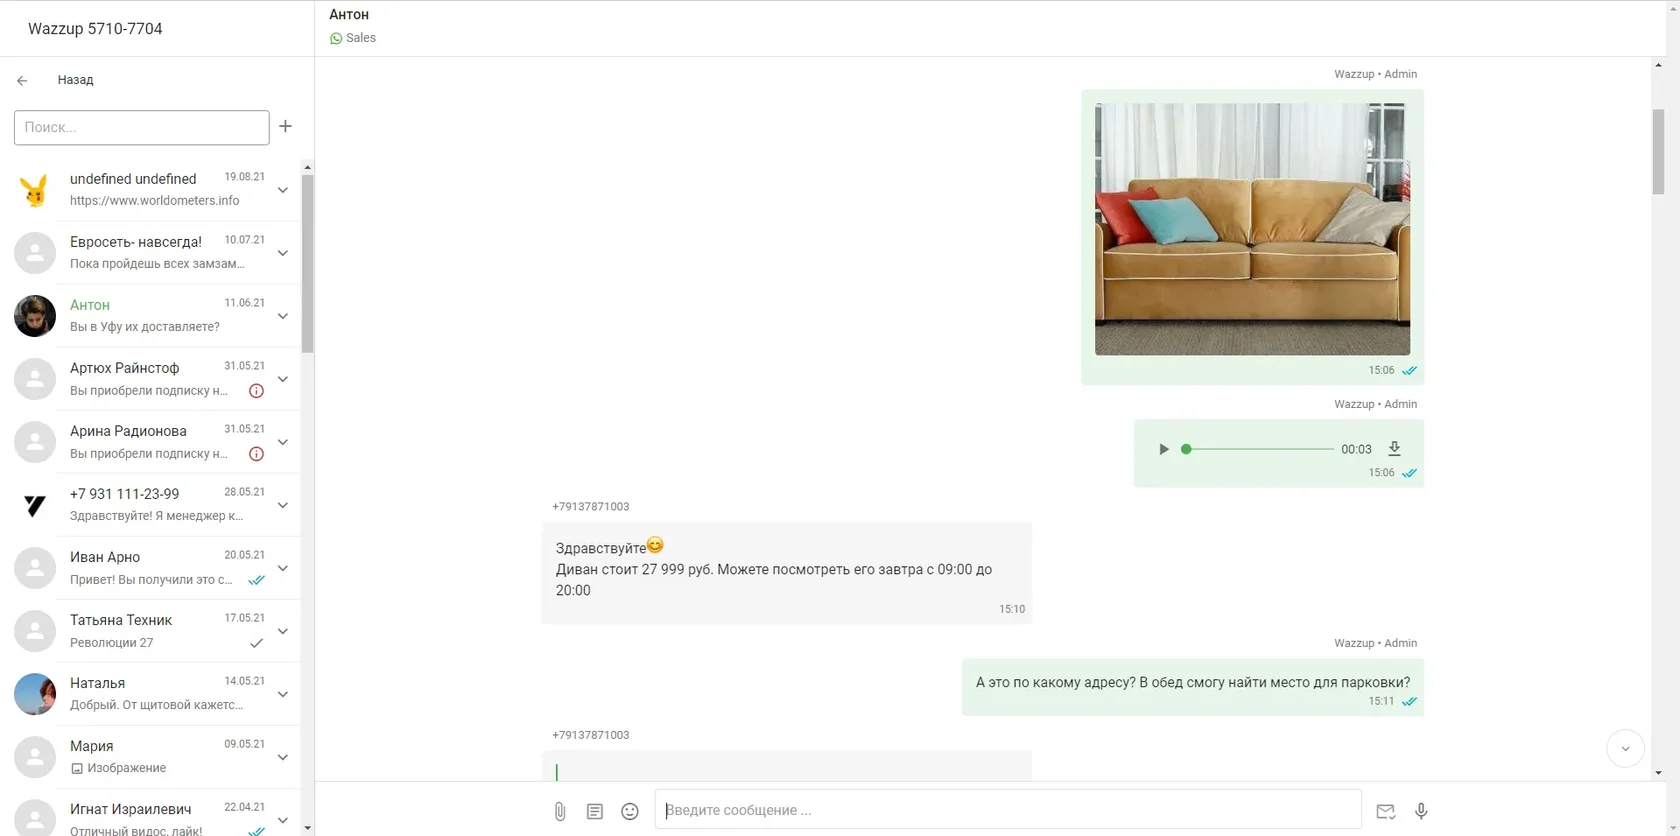Click the error info icon on Артюх Райнстоф

(256, 391)
